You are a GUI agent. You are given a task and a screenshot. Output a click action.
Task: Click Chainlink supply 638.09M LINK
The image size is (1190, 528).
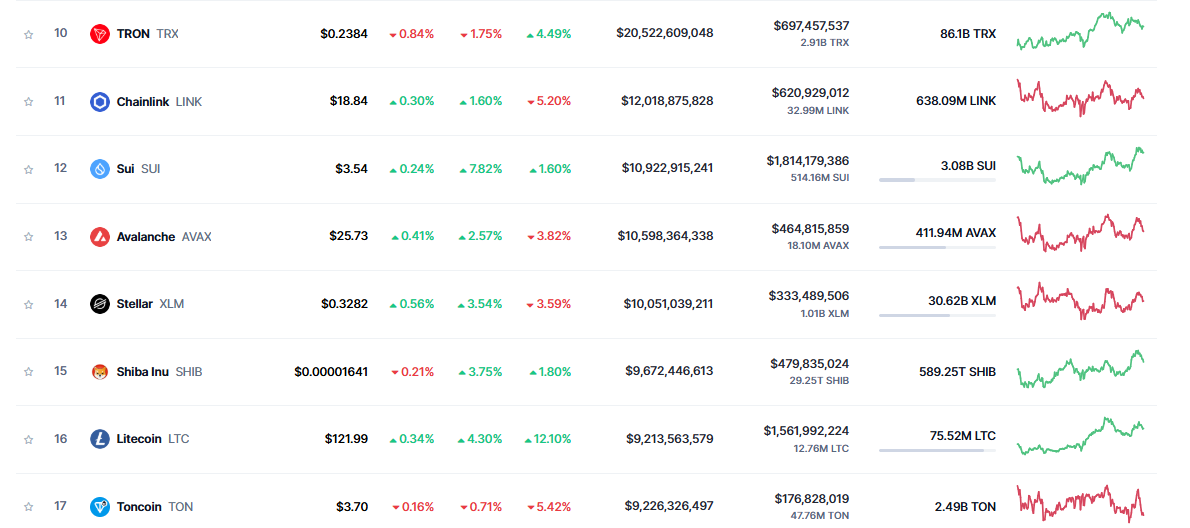tap(956, 101)
